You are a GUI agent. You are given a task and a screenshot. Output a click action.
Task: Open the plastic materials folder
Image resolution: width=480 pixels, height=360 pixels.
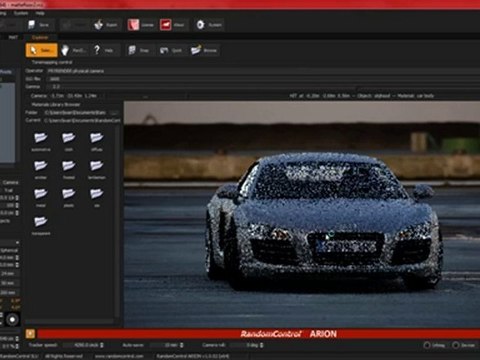pyautogui.click(x=69, y=197)
